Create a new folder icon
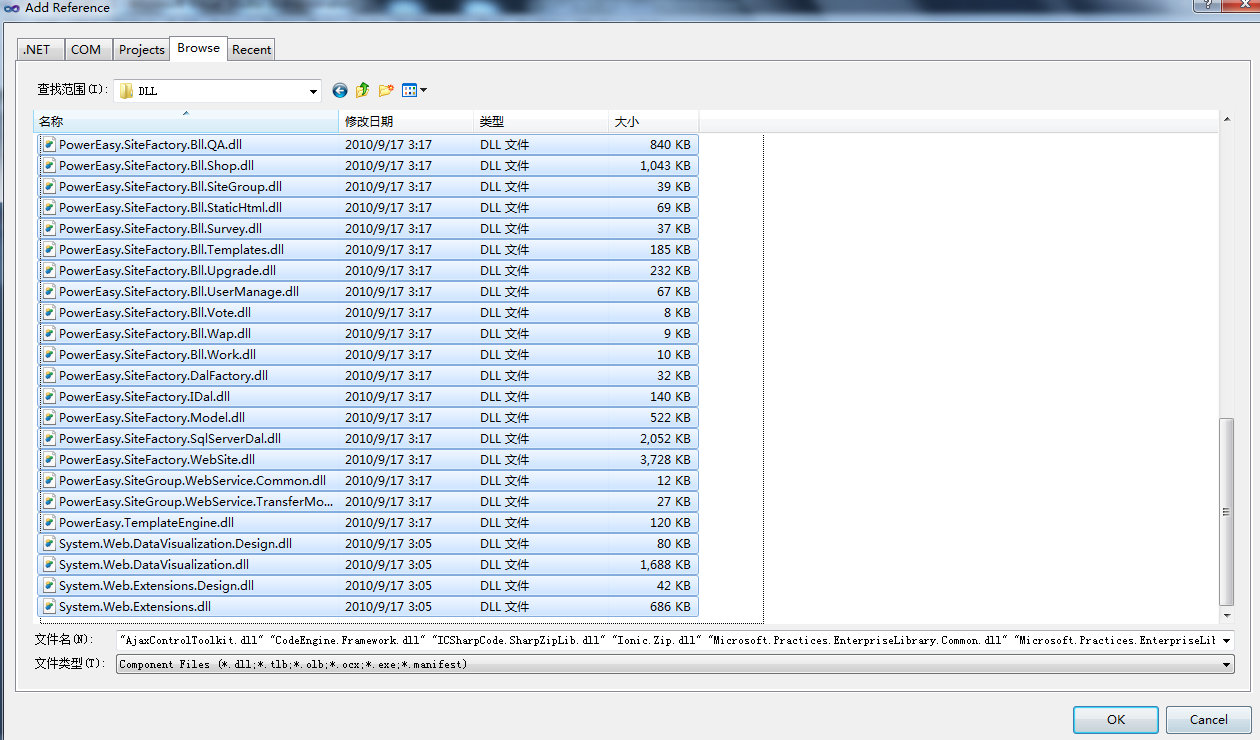The image size is (1260, 740). coord(386,91)
